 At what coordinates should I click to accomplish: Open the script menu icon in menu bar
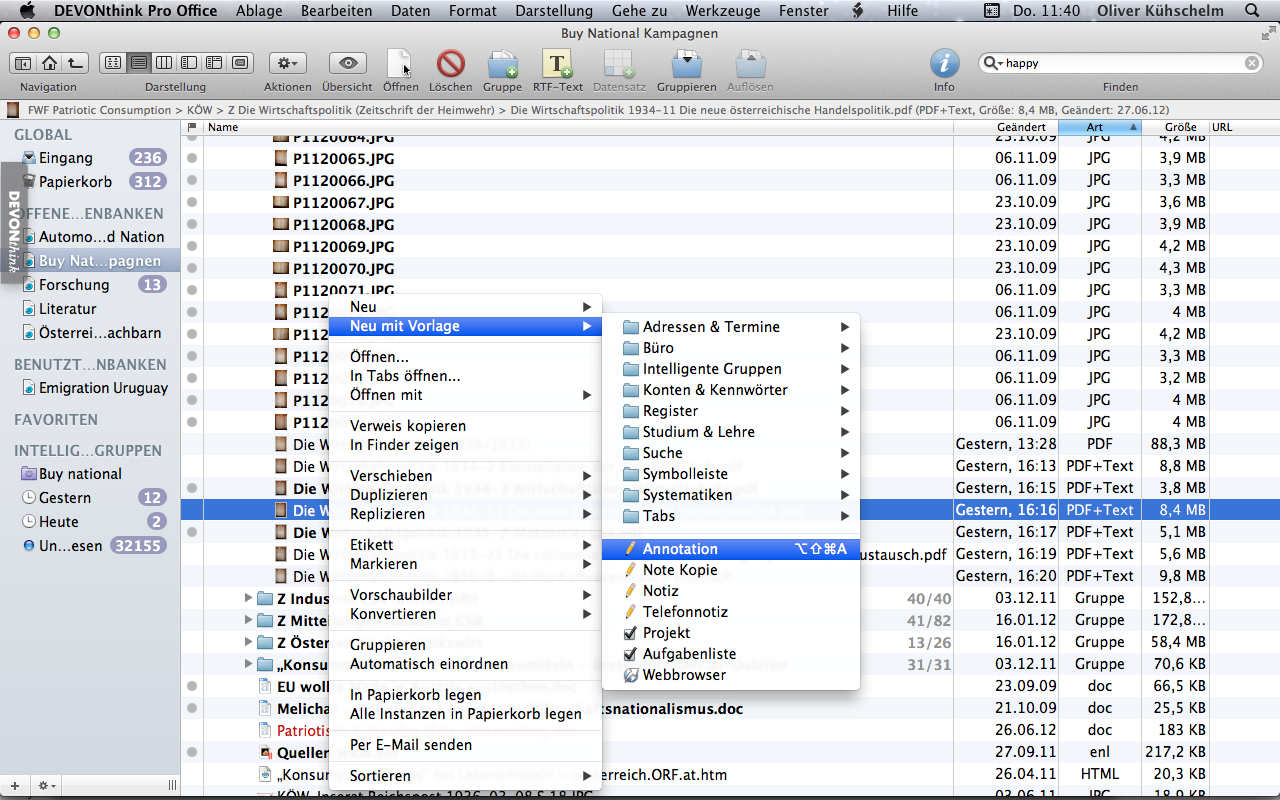pyautogui.click(x=857, y=11)
